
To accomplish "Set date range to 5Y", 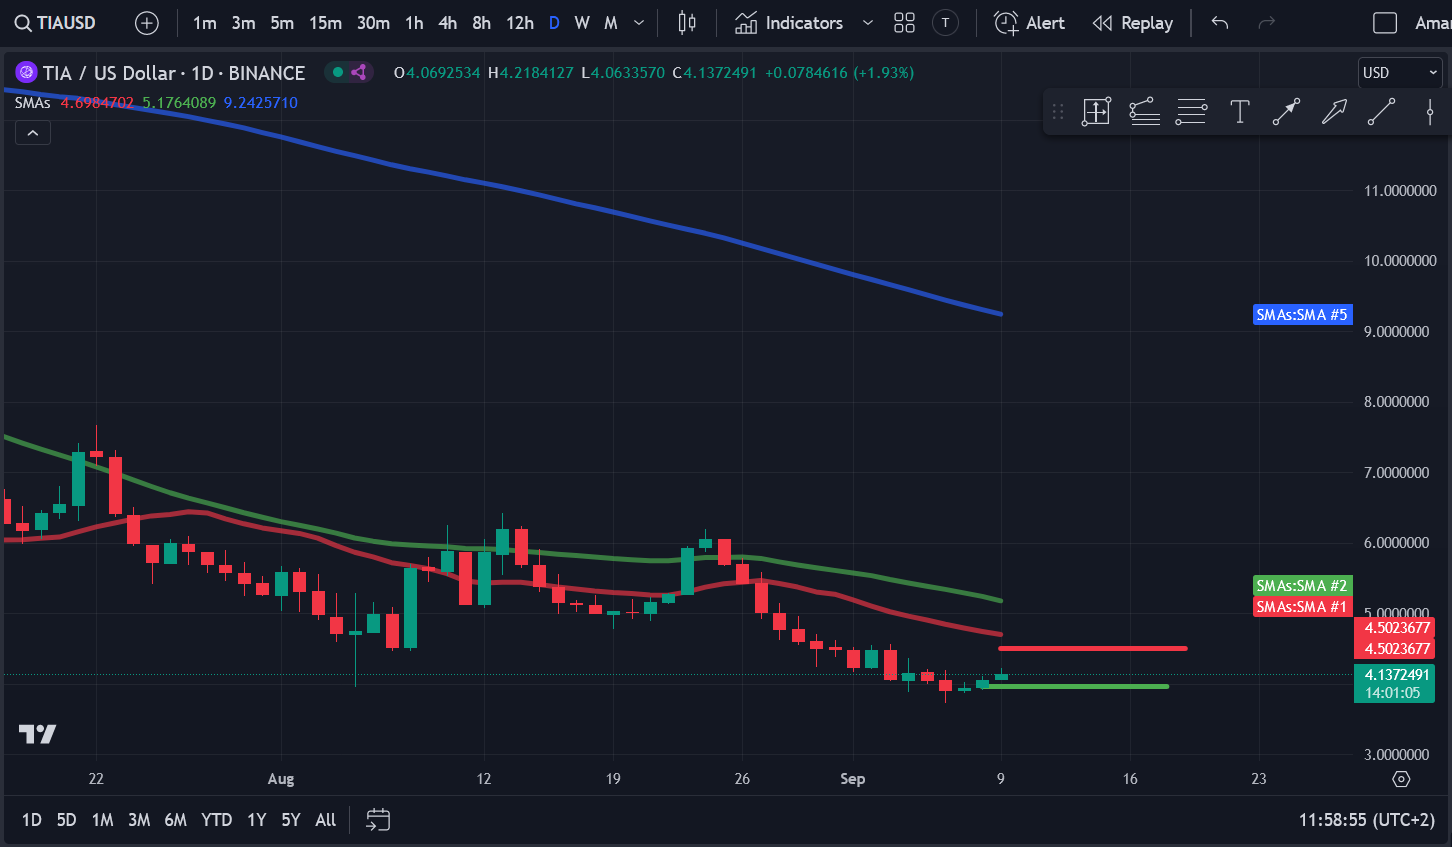I will [x=290, y=820].
